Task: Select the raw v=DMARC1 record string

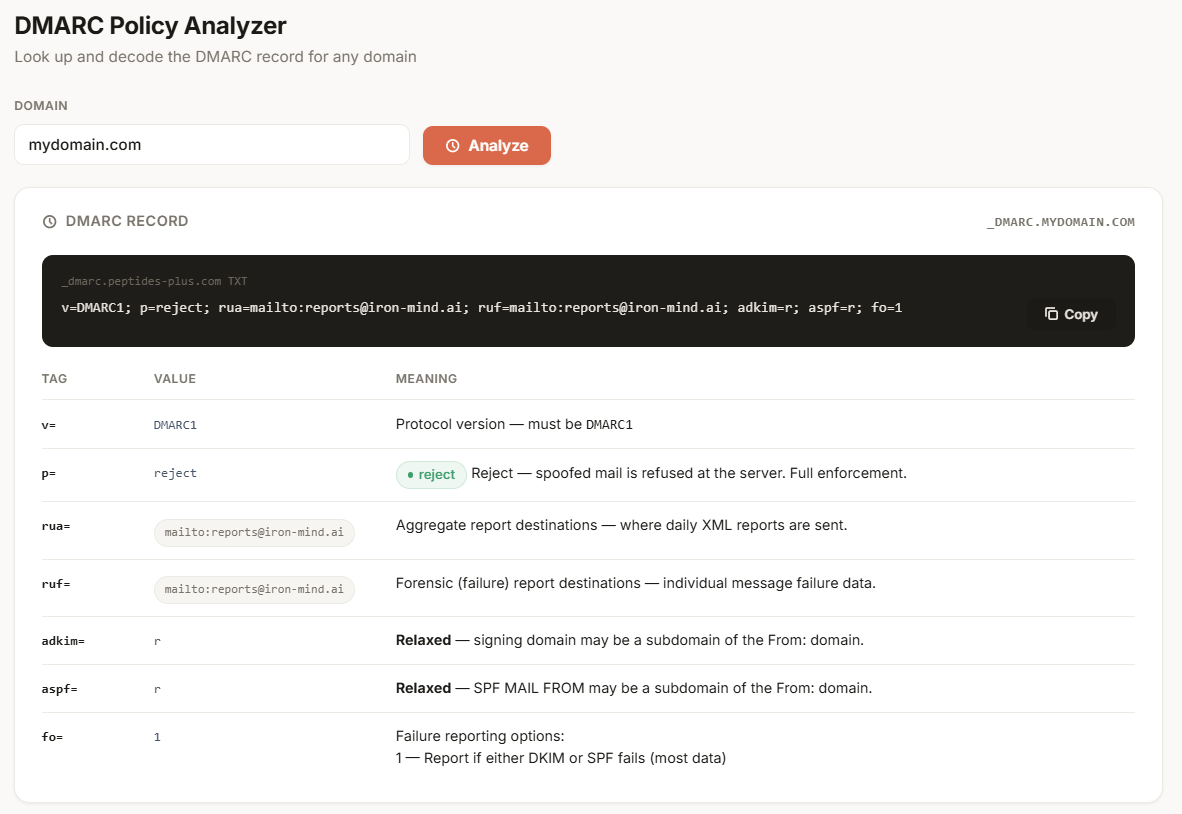Action: click(482, 308)
